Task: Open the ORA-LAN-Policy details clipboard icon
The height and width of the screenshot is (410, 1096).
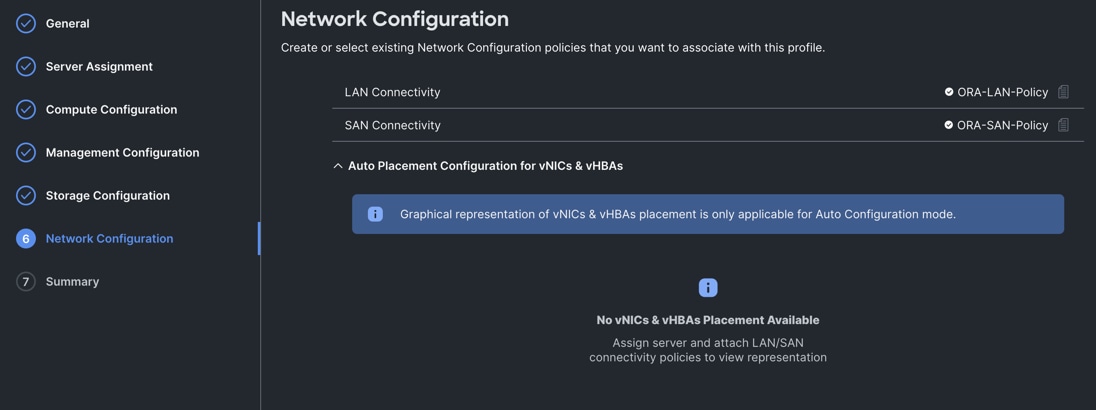Action: pyautogui.click(x=1063, y=92)
